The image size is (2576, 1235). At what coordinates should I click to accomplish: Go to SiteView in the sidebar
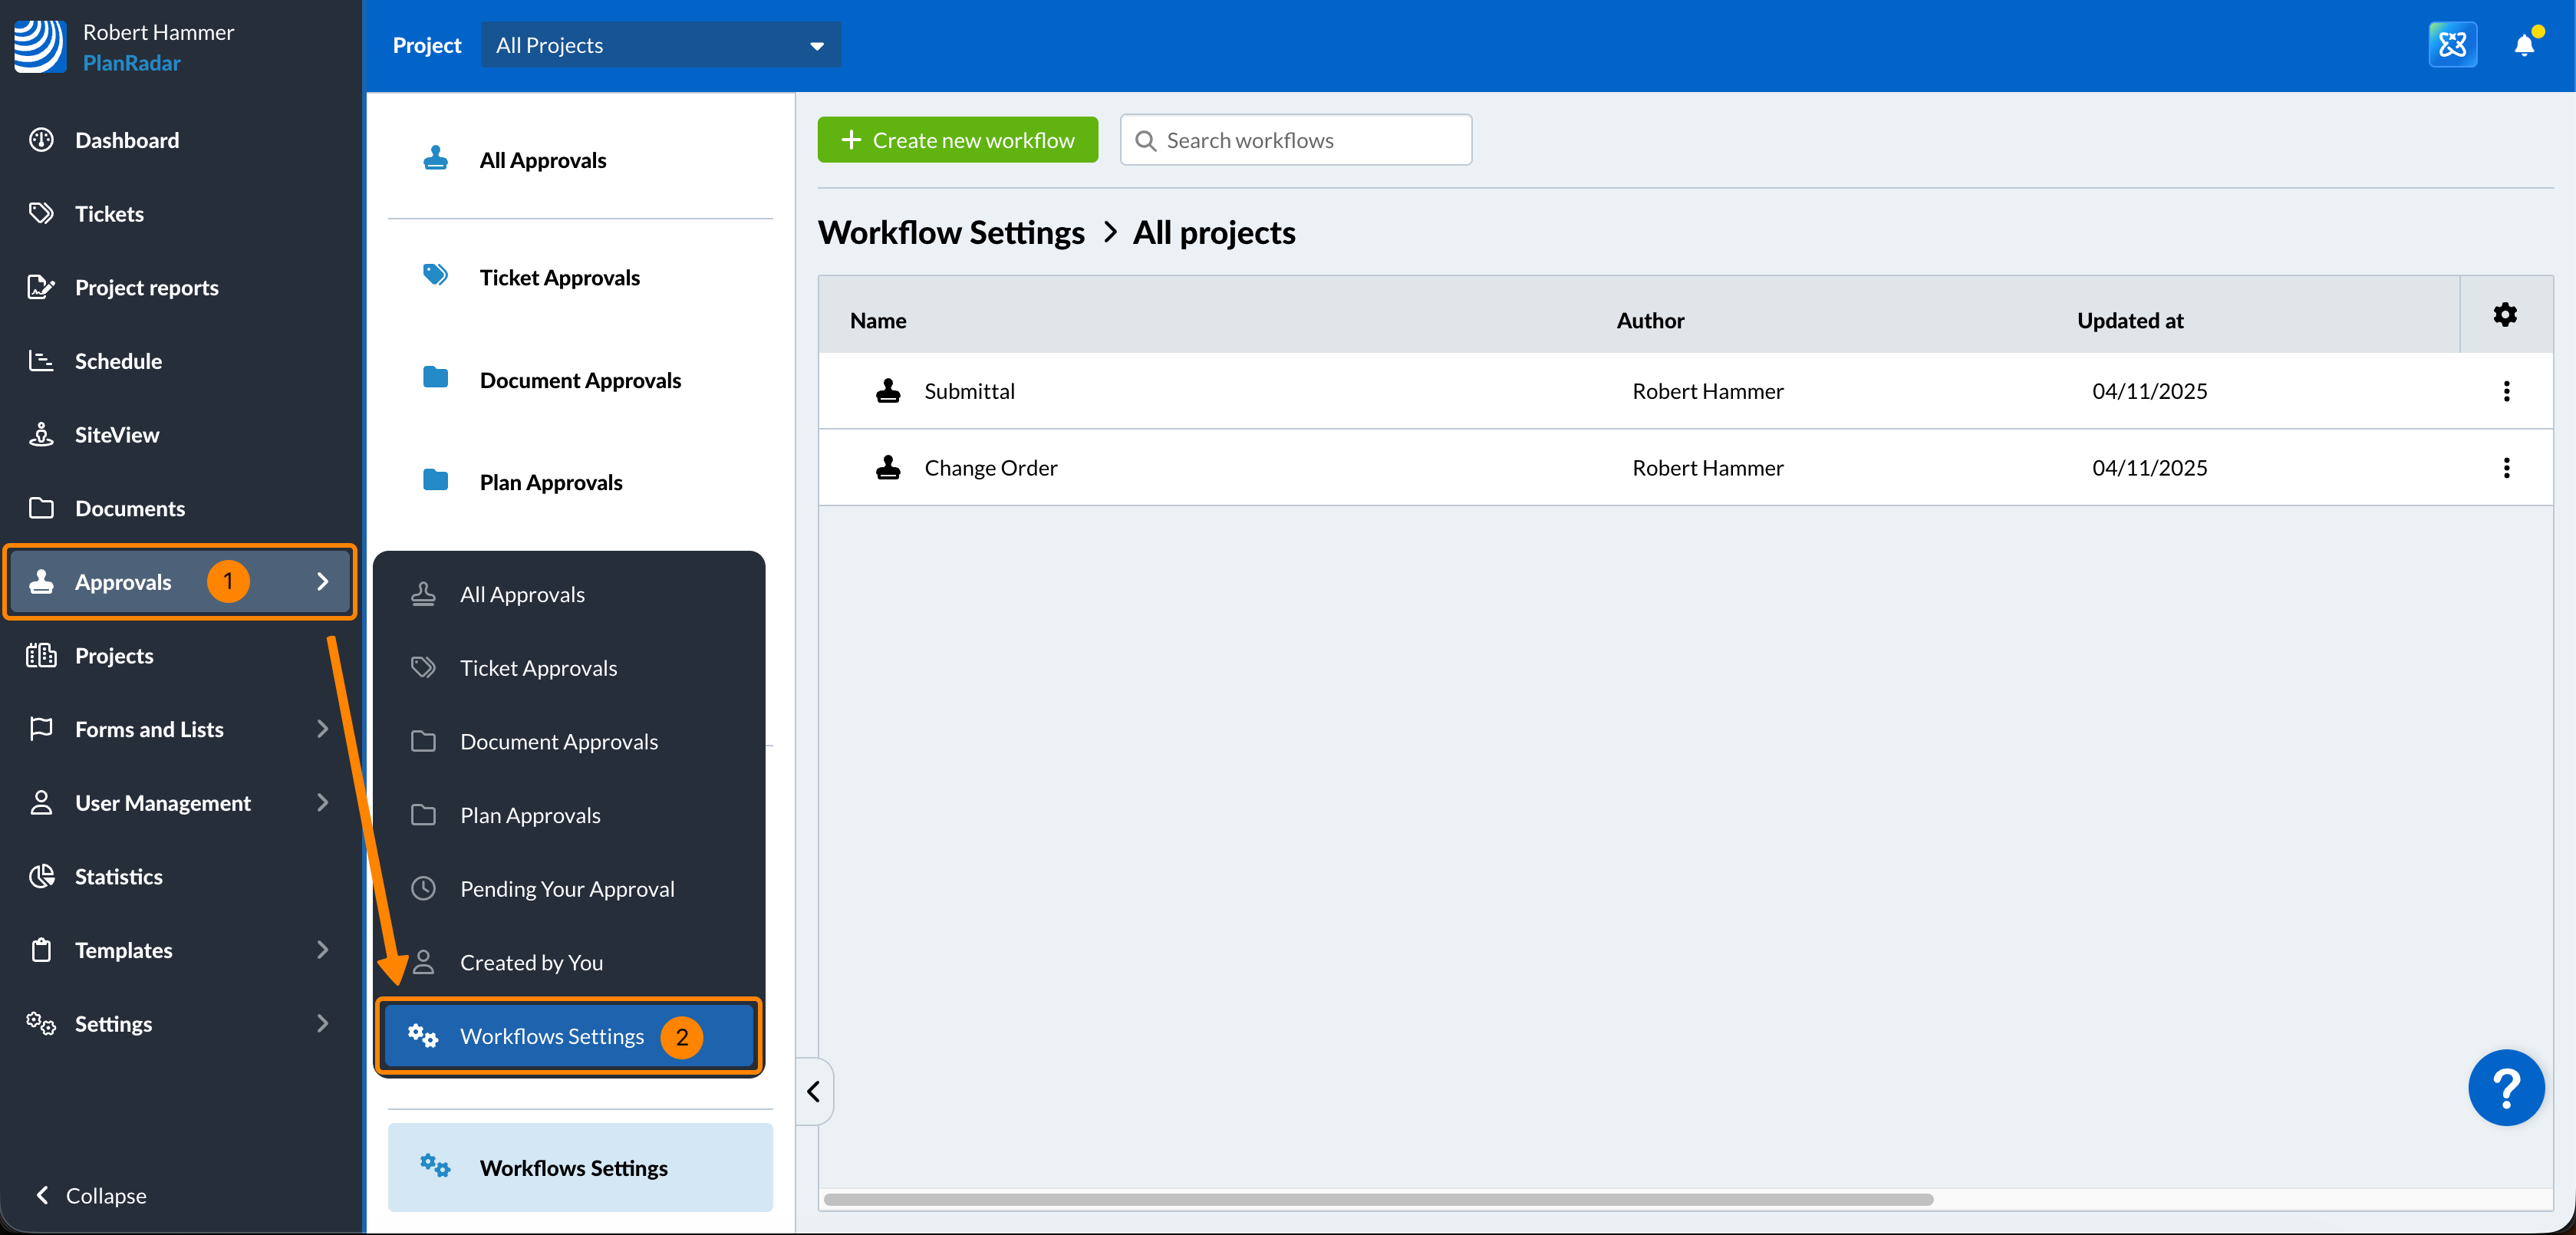(116, 435)
